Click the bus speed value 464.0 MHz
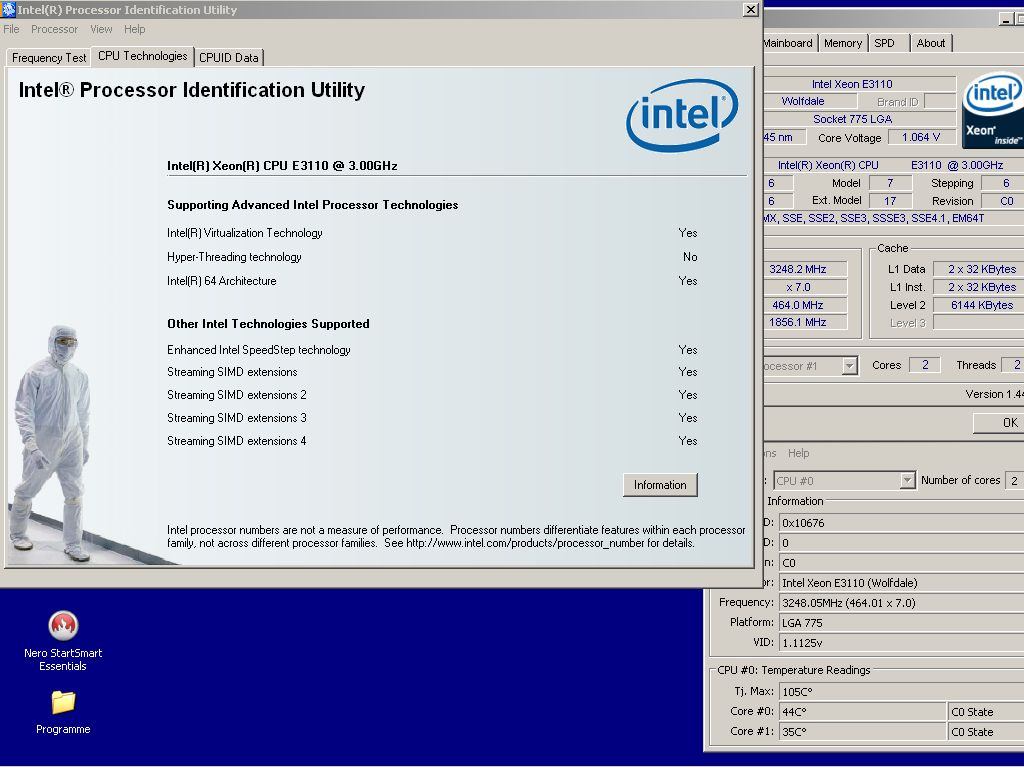 point(805,305)
